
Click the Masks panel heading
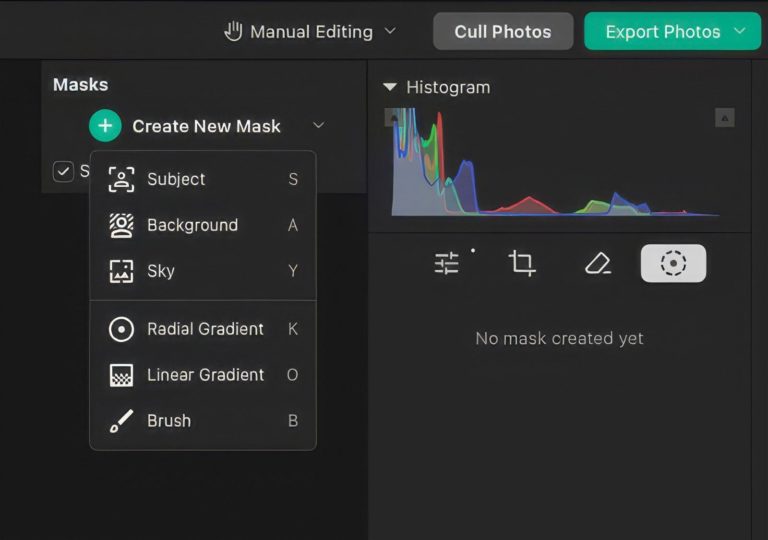[80, 85]
